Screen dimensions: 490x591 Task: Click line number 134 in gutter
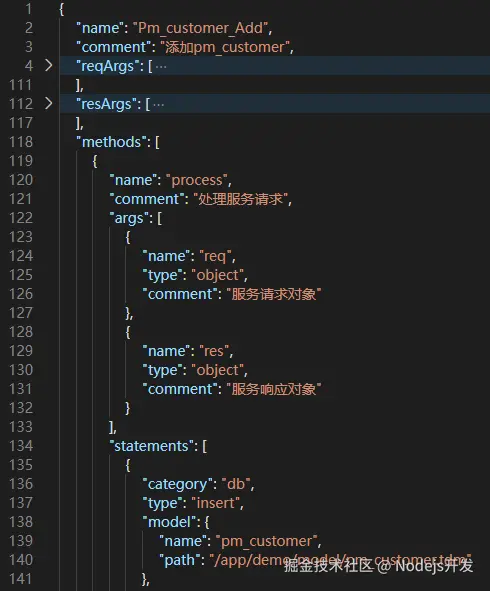point(21,446)
